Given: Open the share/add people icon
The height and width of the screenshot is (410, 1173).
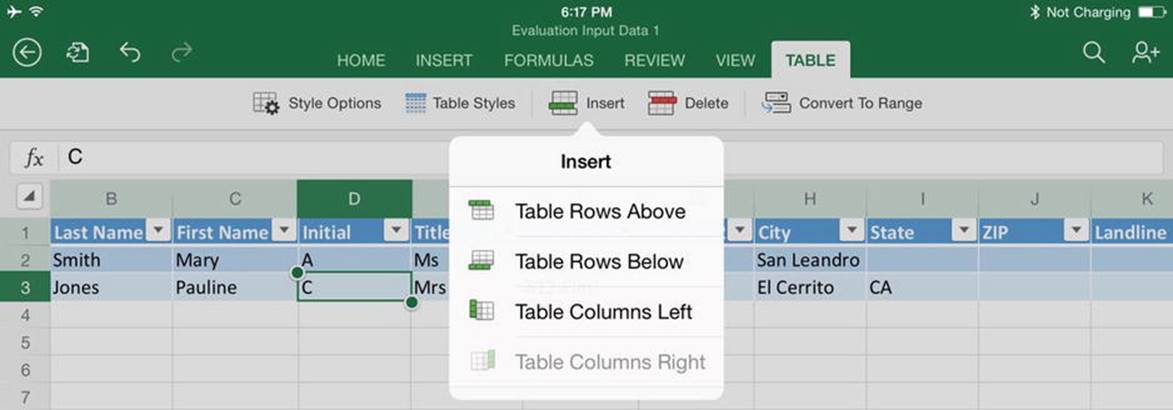Looking at the screenshot, I should click(1145, 52).
